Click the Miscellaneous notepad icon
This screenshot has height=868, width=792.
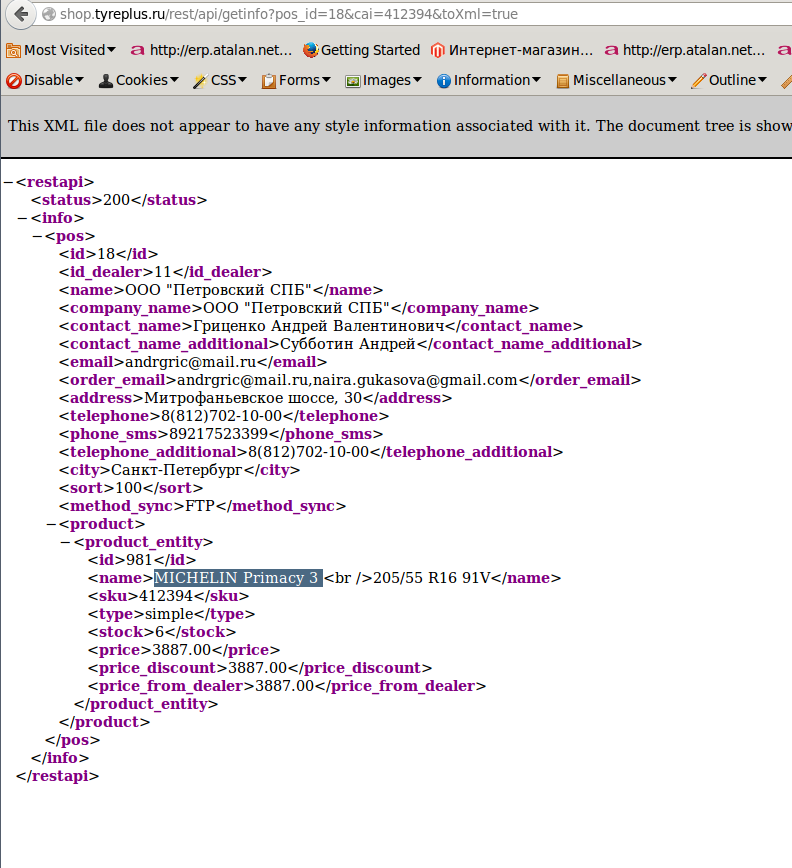(562, 81)
